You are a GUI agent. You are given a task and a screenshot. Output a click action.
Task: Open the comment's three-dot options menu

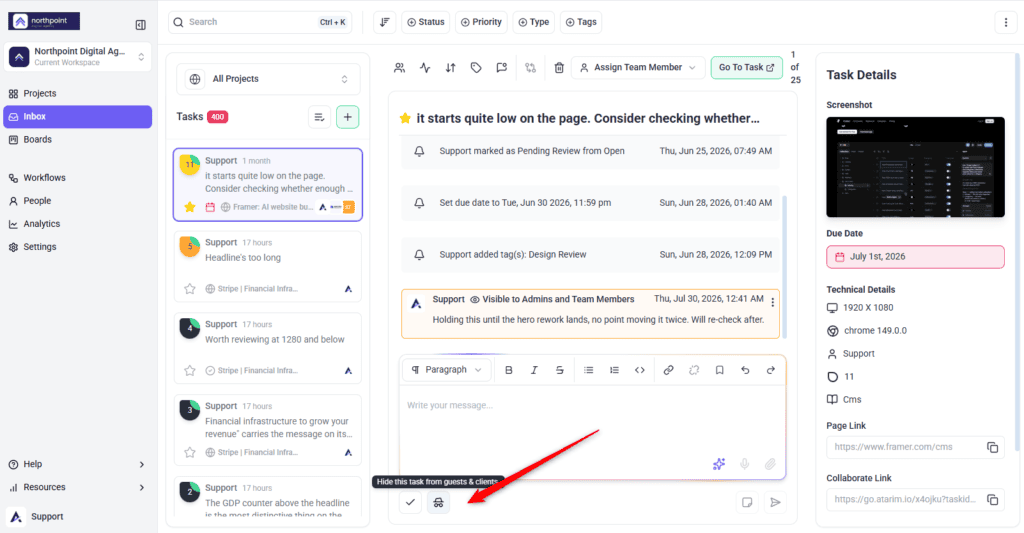[x=773, y=302]
